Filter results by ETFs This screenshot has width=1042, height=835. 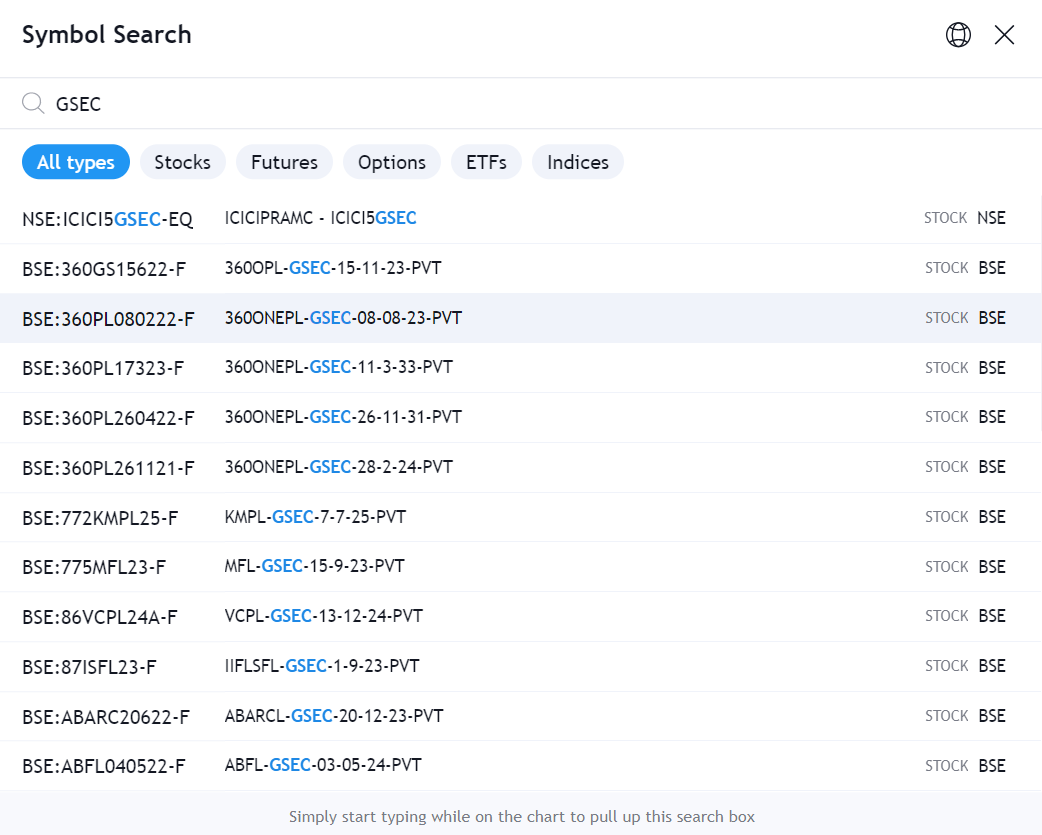point(486,162)
